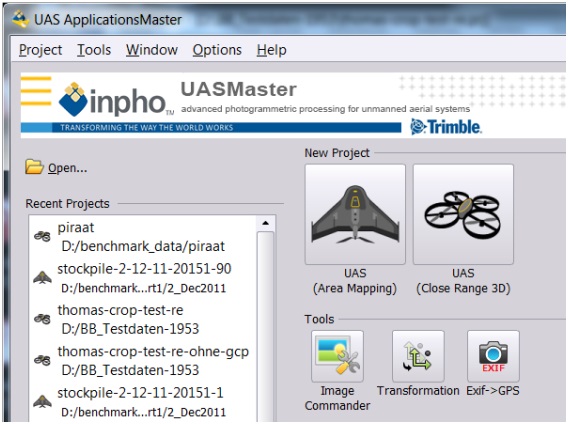Open the Project menu
Image resolution: width=568 pixels, height=424 pixels.
tap(41, 50)
